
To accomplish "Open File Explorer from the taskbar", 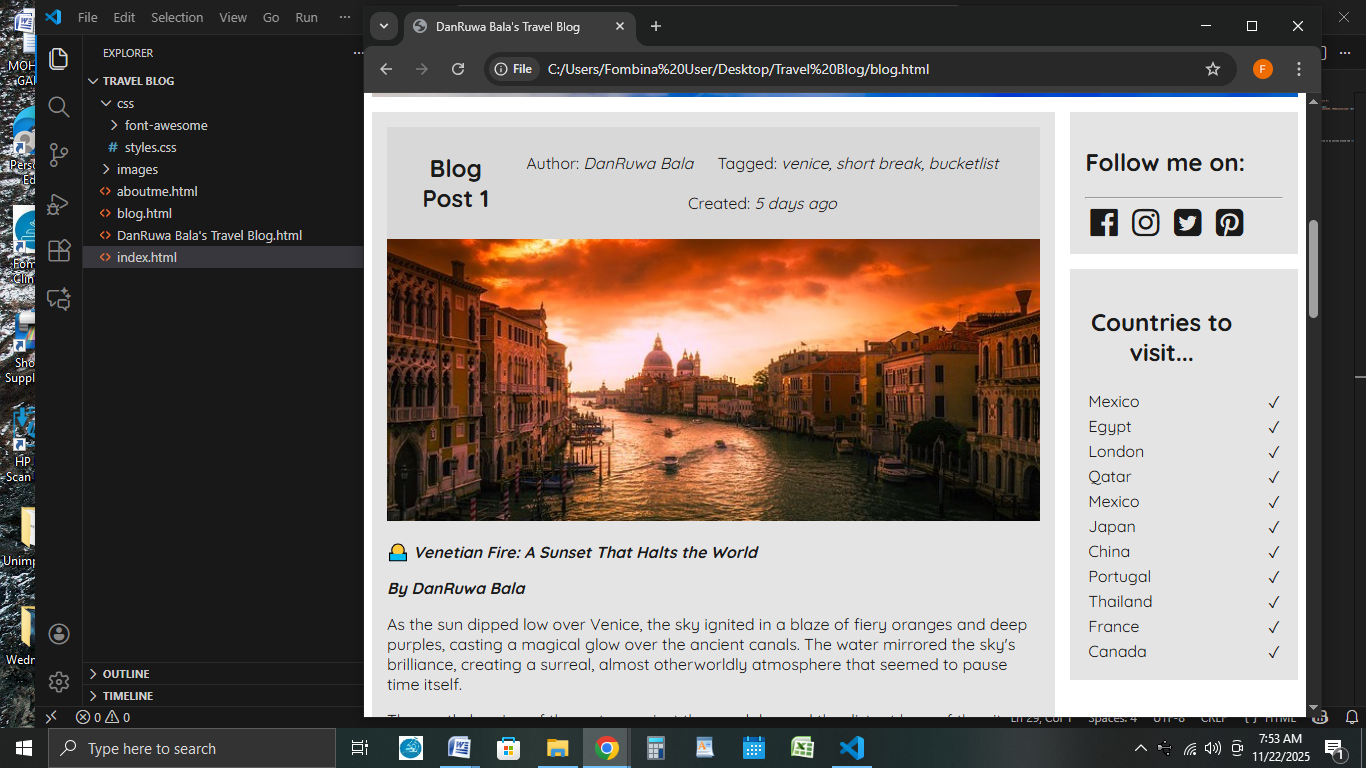I will [x=558, y=748].
